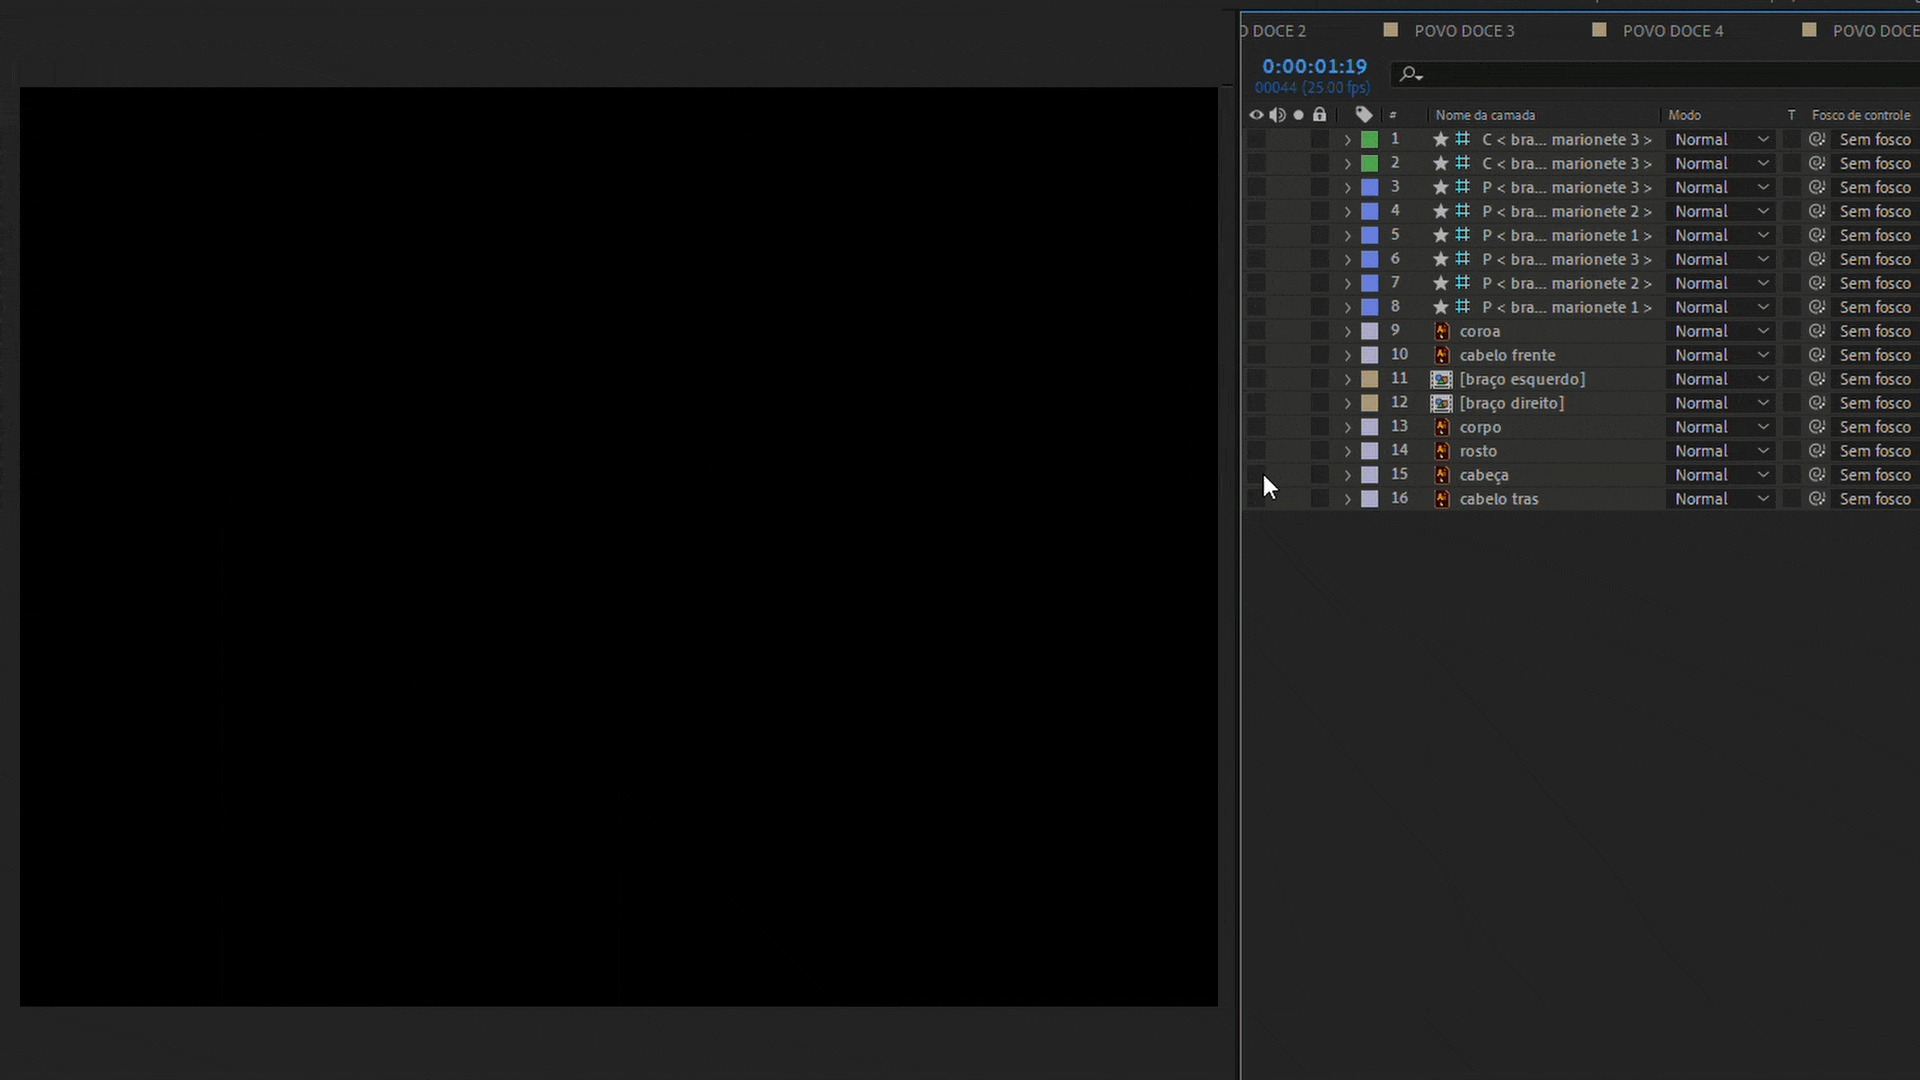The height and width of the screenshot is (1080, 1920).
Task: Toggle visibility of the rosto layer
Action: [x=1256, y=451]
